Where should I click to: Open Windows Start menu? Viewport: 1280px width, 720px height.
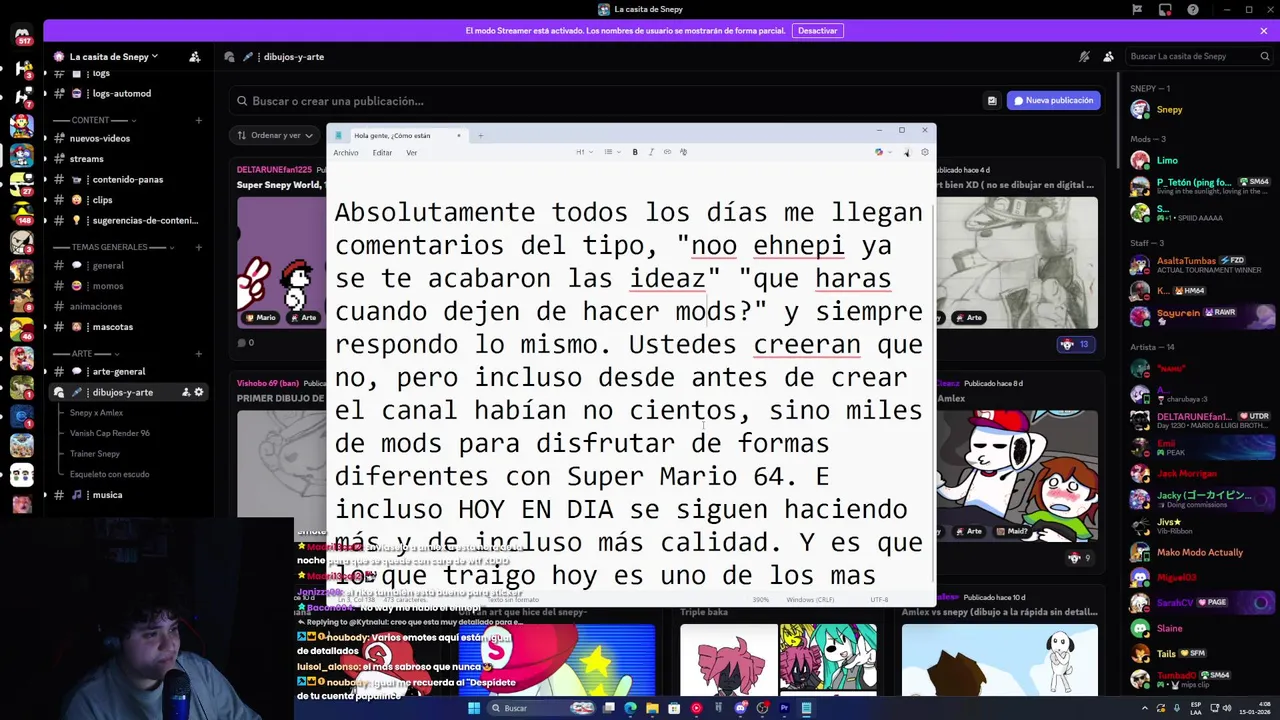(474, 708)
